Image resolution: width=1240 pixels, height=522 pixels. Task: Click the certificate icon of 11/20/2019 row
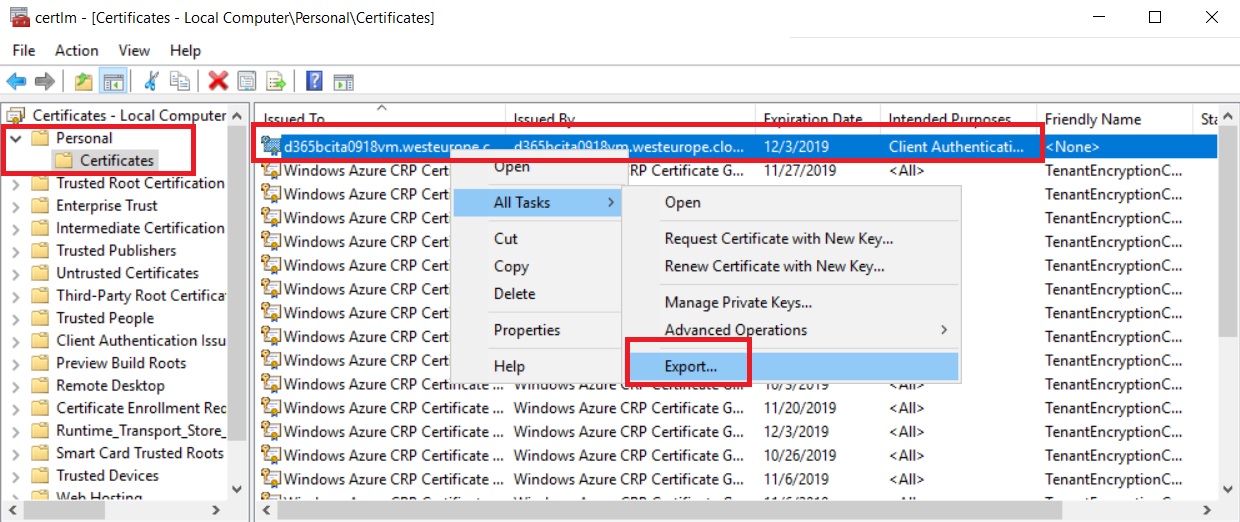[271, 408]
